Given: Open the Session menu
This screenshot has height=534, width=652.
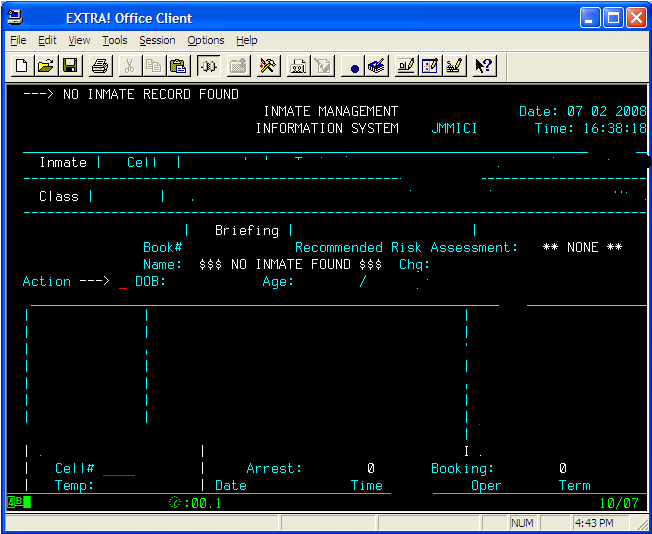Looking at the screenshot, I should point(157,40).
